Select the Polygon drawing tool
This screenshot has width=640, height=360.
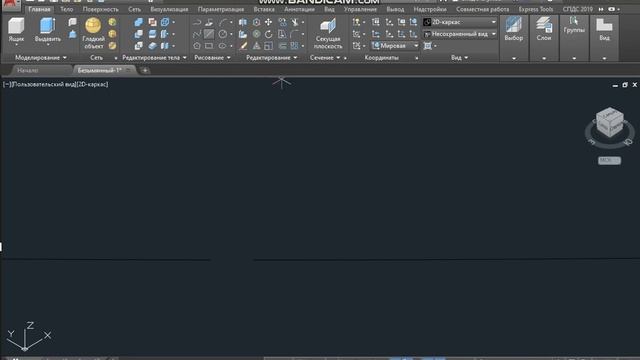point(197,46)
